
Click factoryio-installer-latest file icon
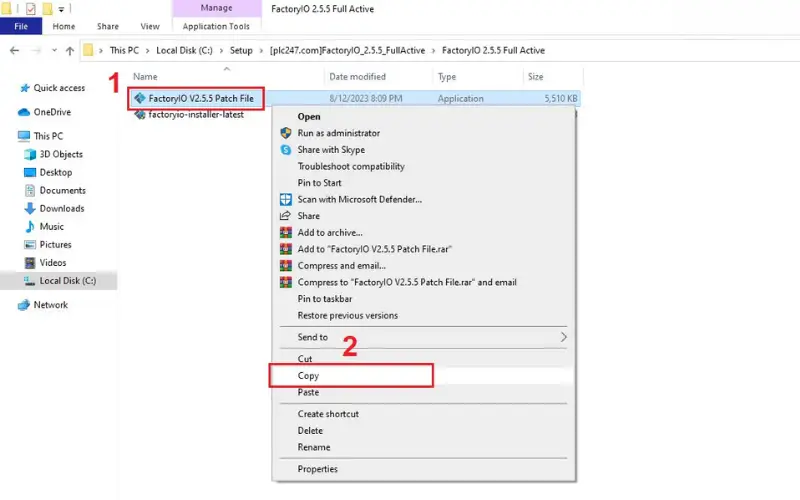click(x=140, y=115)
